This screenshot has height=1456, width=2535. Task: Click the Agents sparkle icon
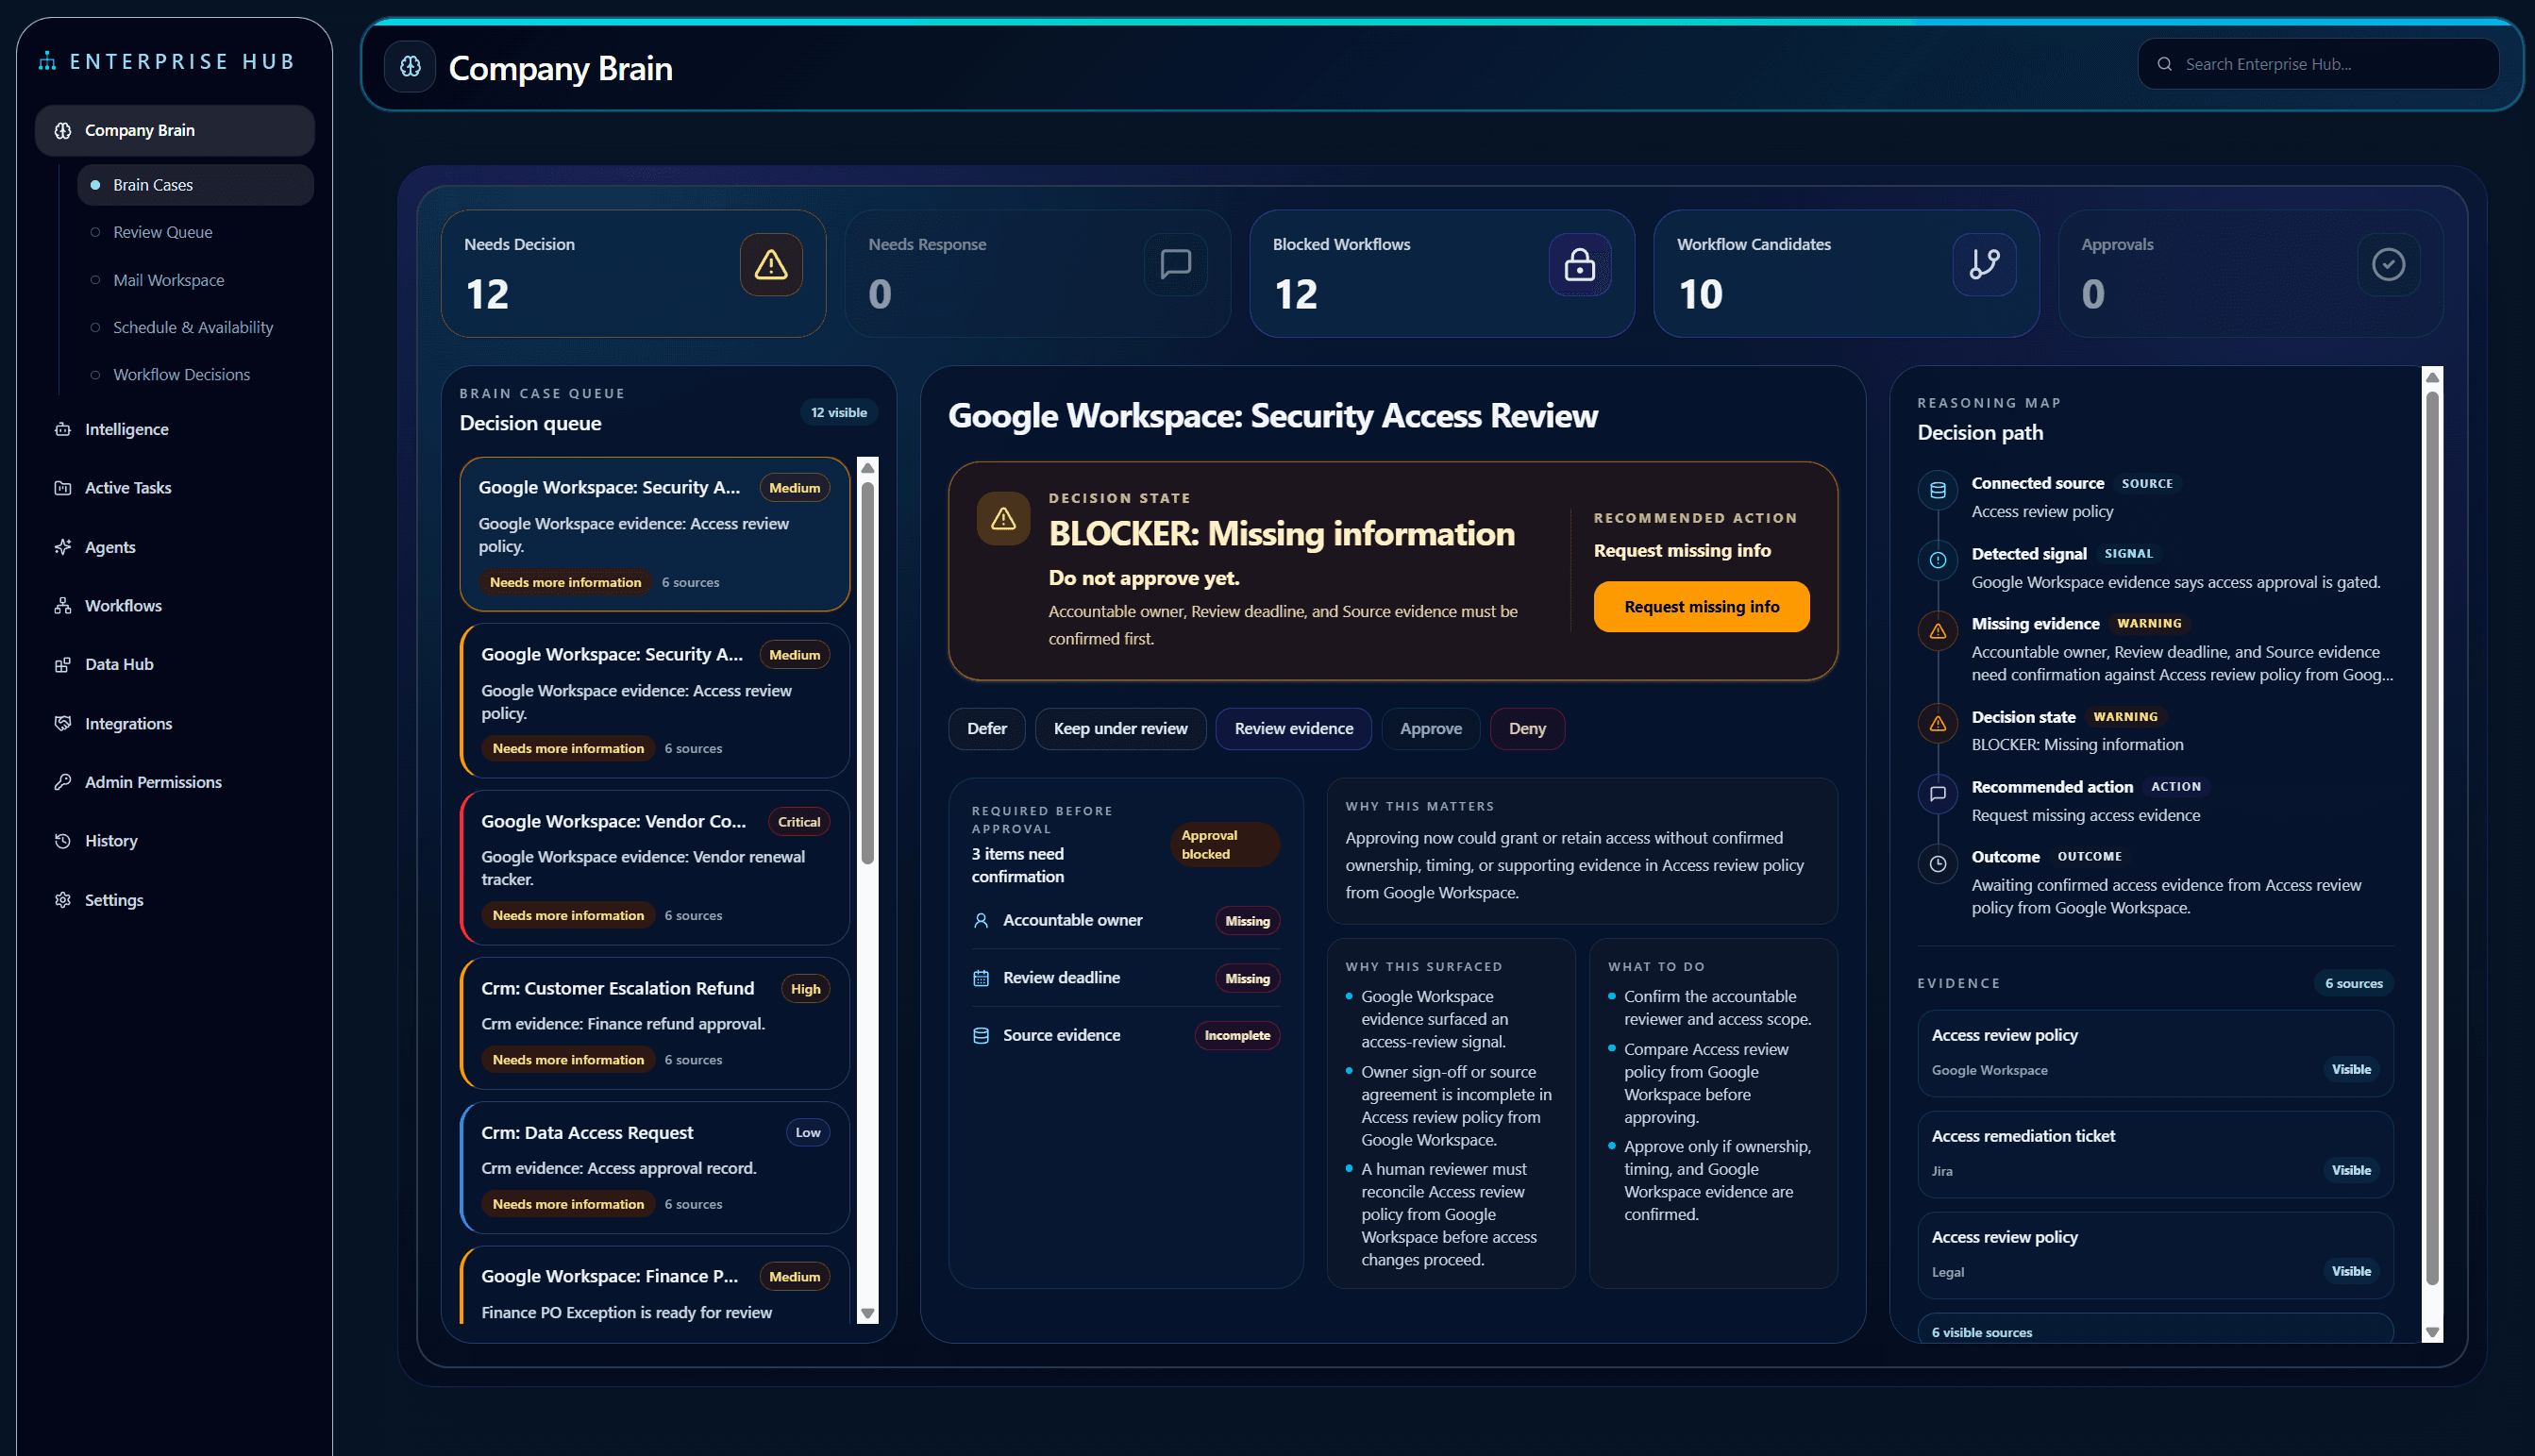point(63,547)
